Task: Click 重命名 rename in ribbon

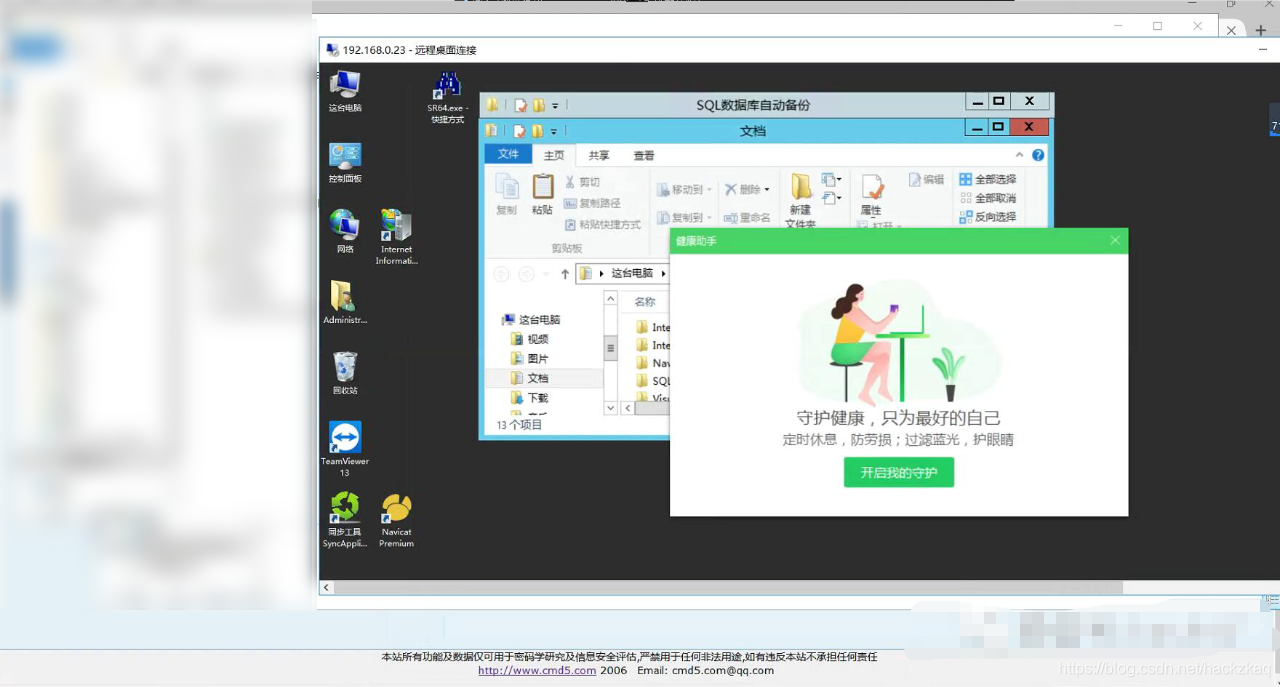Action: coord(747,217)
